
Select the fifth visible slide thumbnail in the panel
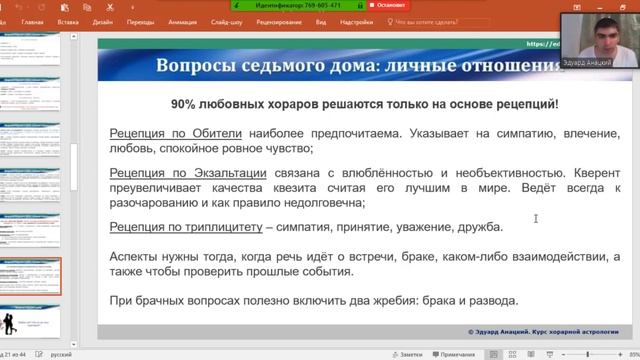(30, 230)
